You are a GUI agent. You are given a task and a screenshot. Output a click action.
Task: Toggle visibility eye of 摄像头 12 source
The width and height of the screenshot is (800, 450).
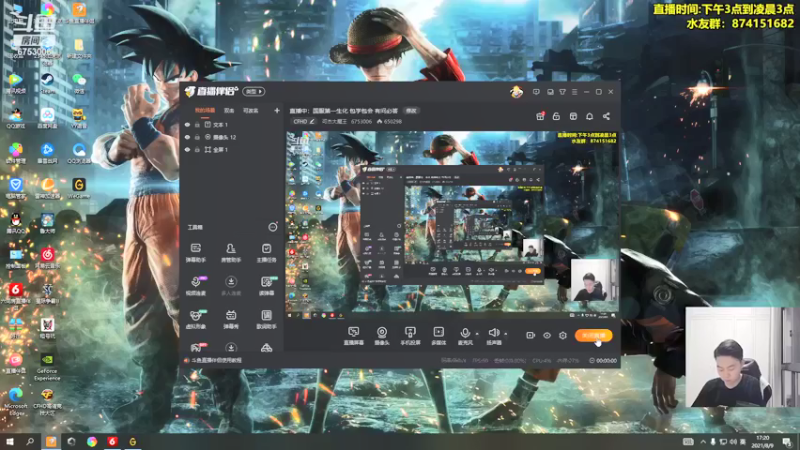[187, 137]
